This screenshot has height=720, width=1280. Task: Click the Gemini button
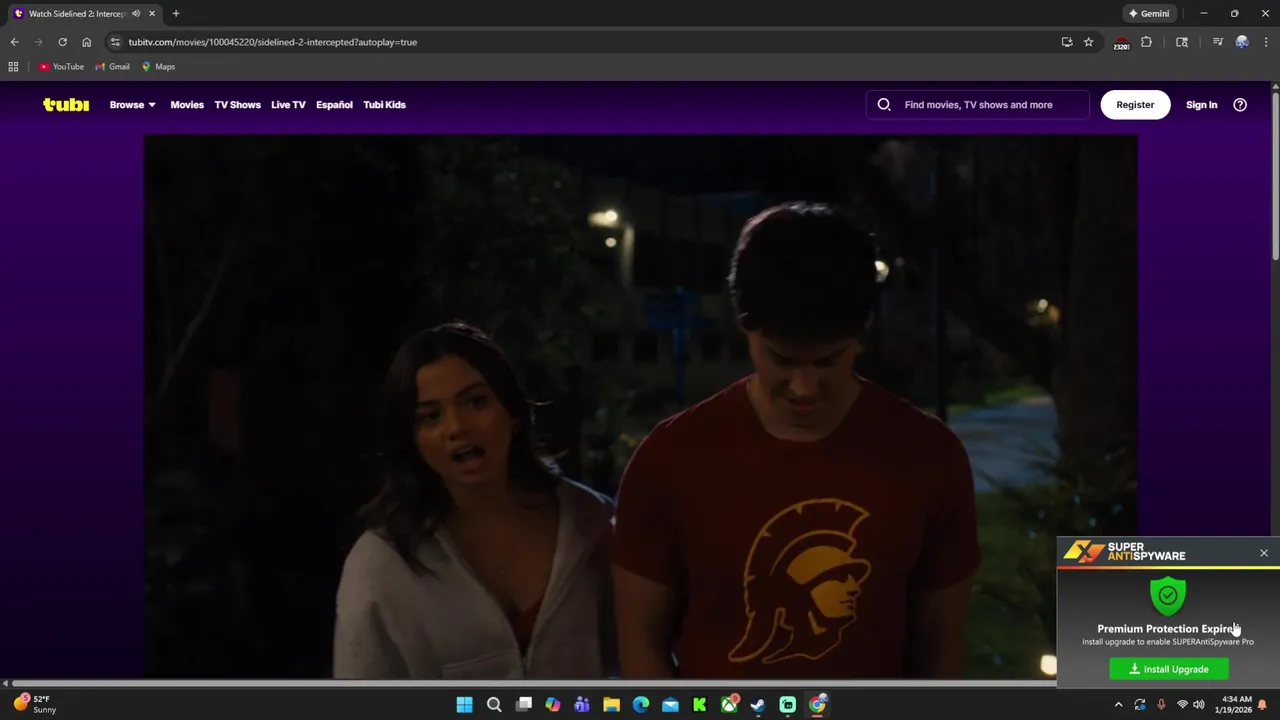tap(1148, 14)
